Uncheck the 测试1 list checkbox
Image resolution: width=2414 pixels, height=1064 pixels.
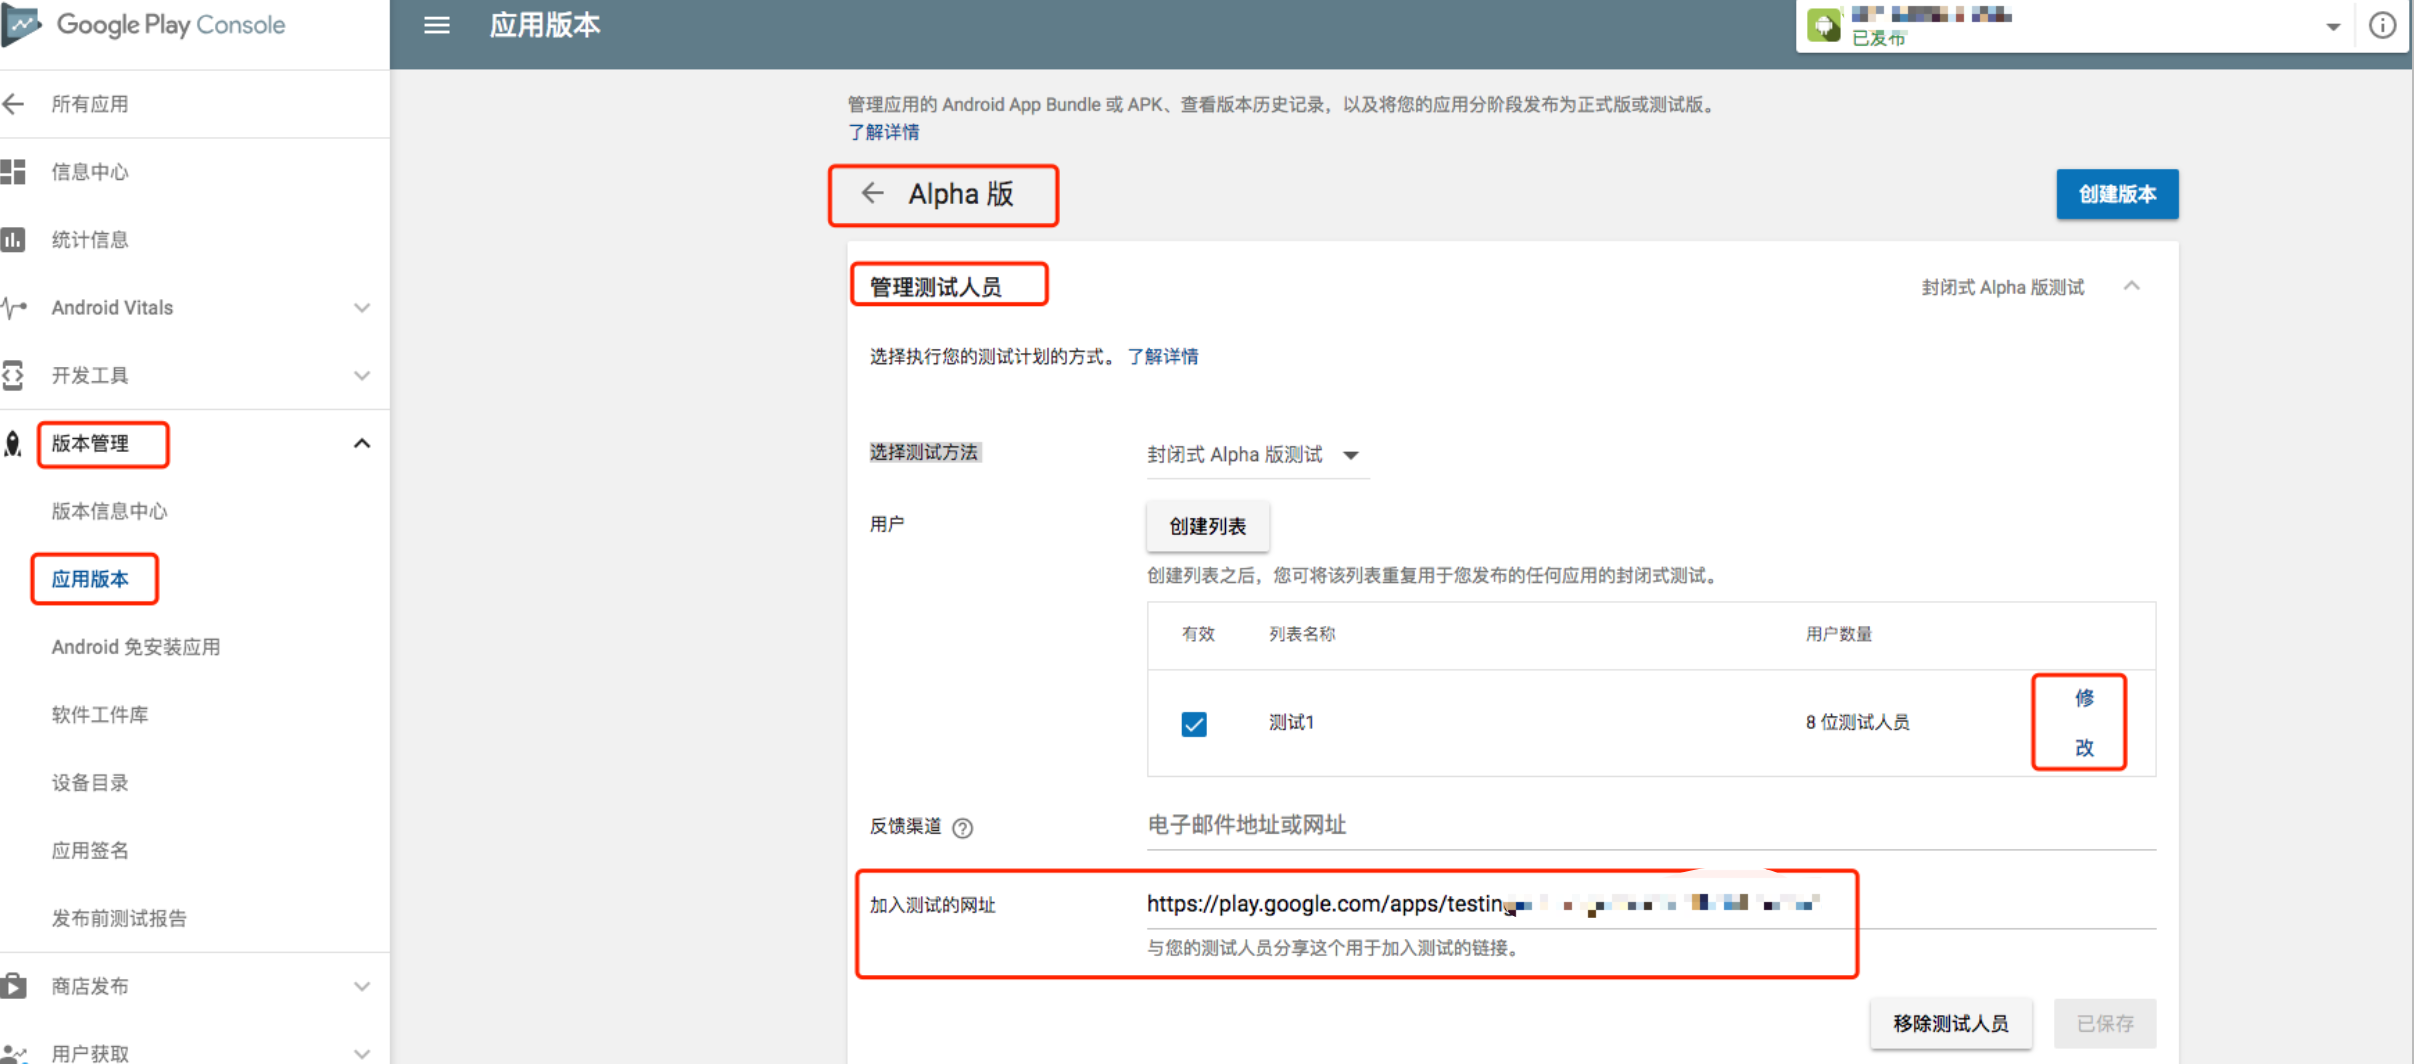[1194, 723]
